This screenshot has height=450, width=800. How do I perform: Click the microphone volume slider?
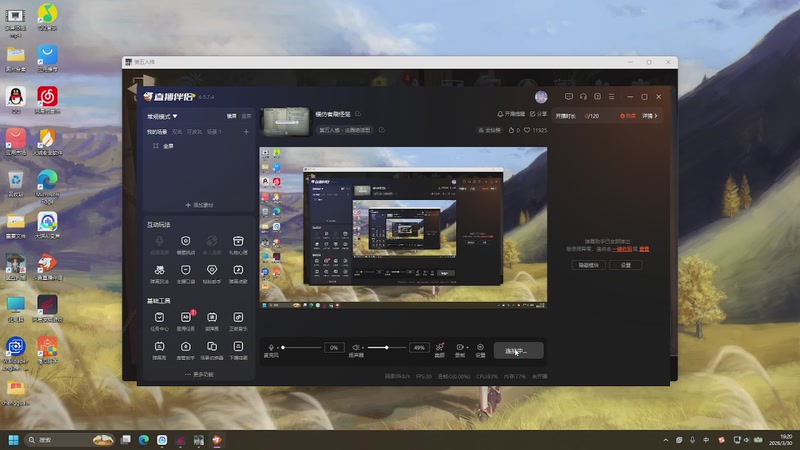(301, 347)
